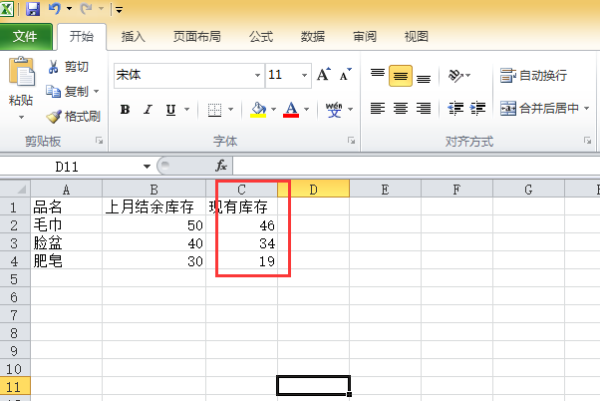
Task: Switch to the 页面布局 Page Layout tab
Action: [x=197, y=37]
